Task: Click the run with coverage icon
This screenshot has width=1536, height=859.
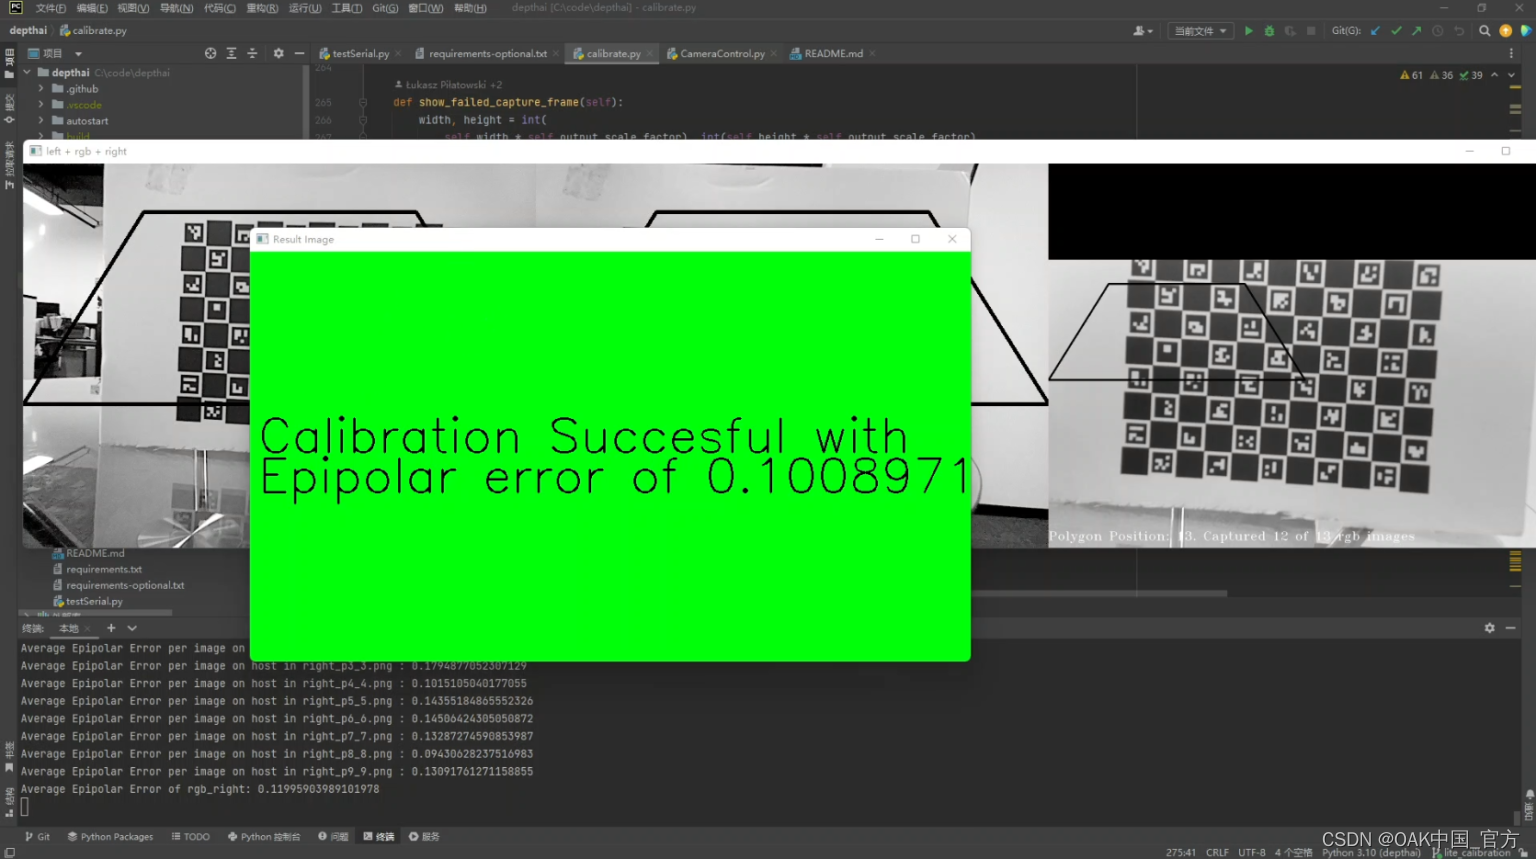Action: (x=1290, y=31)
